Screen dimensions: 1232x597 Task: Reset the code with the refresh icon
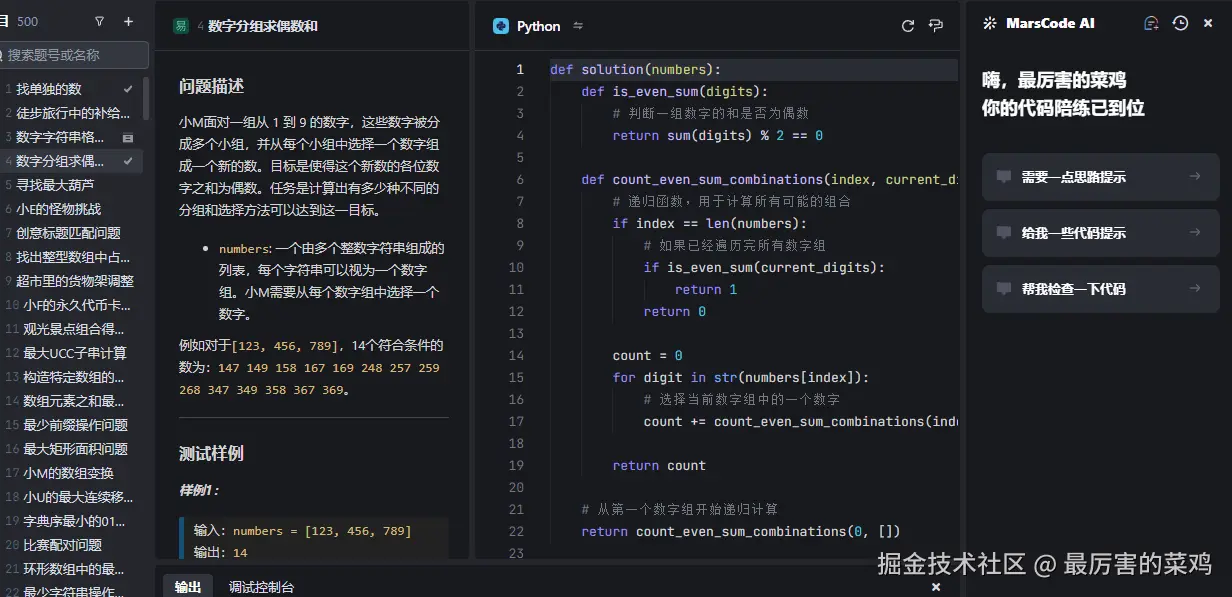[907, 25]
